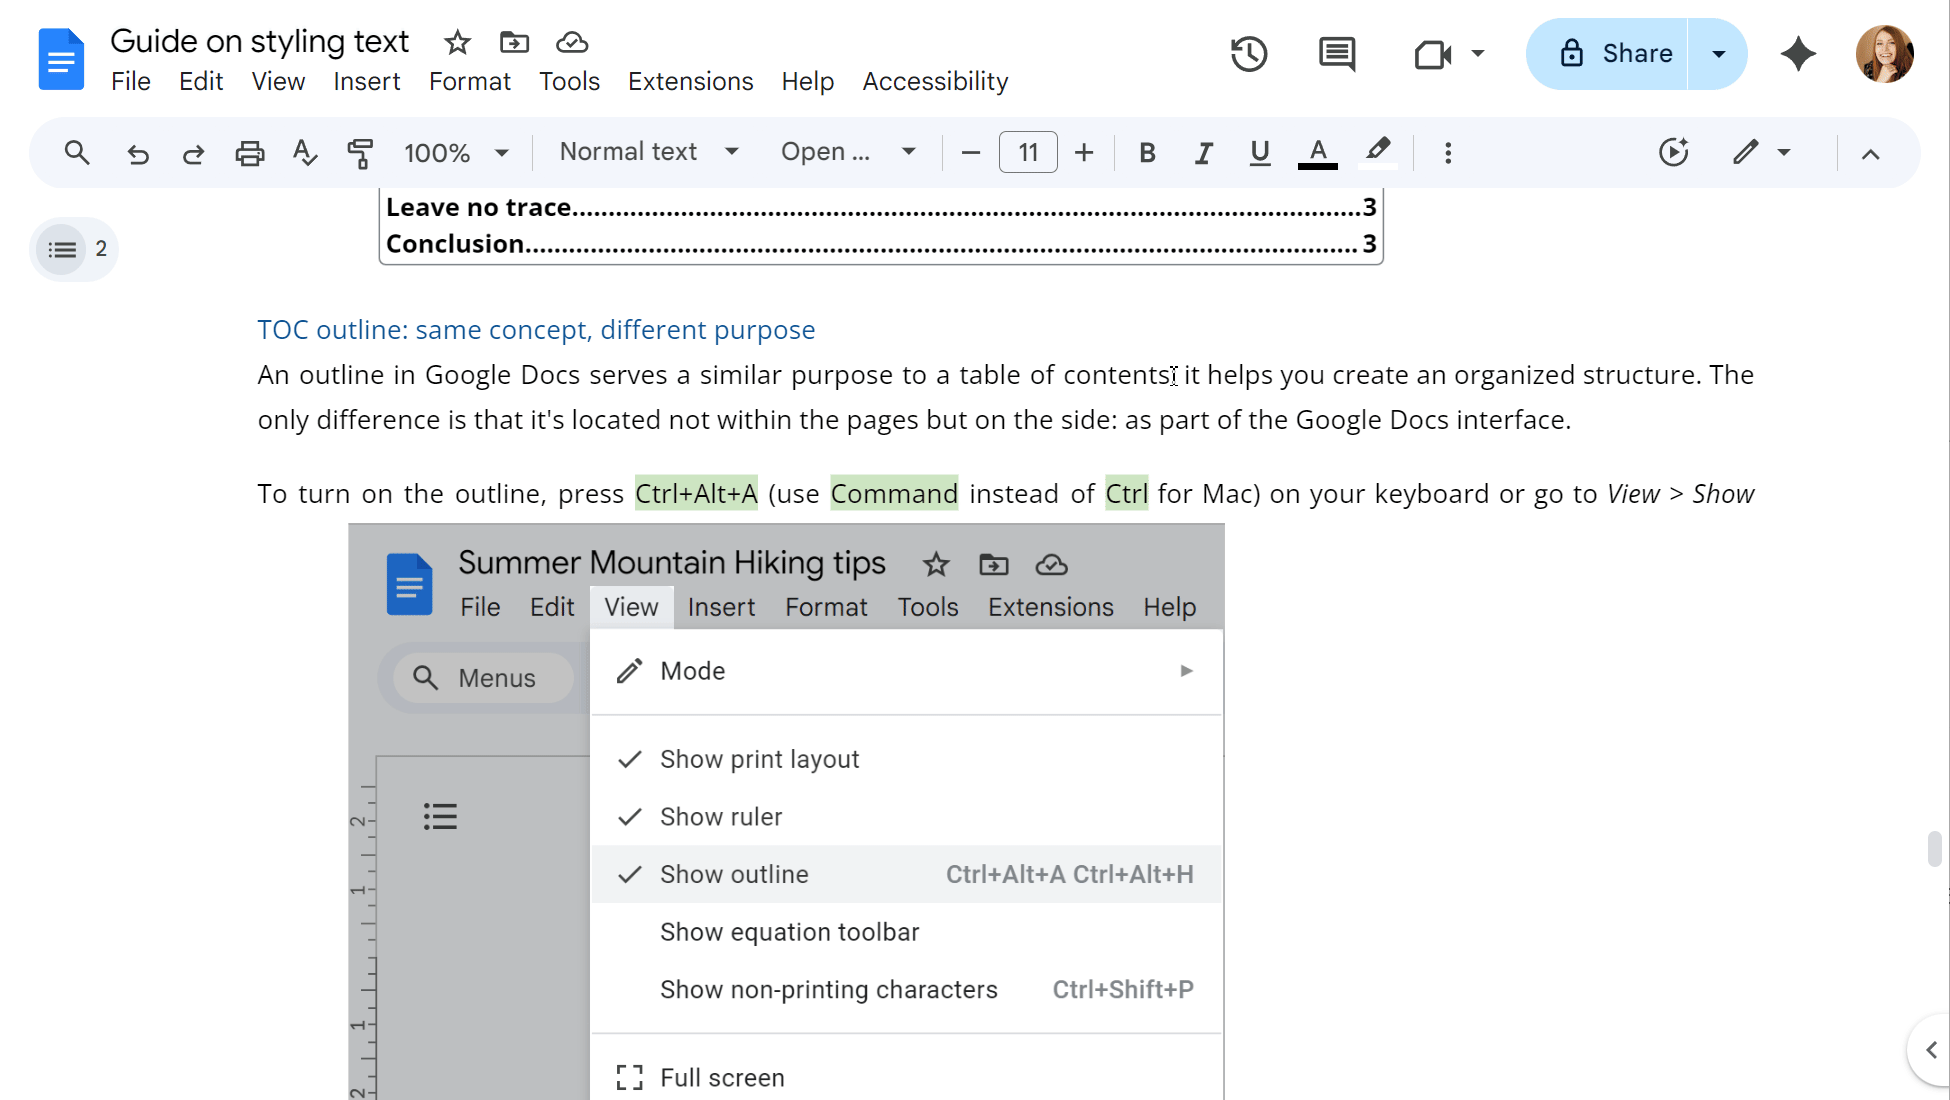Screen dimensions: 1950x1100
Task: Open the Insert menu
Action: (x=367, y=82)
